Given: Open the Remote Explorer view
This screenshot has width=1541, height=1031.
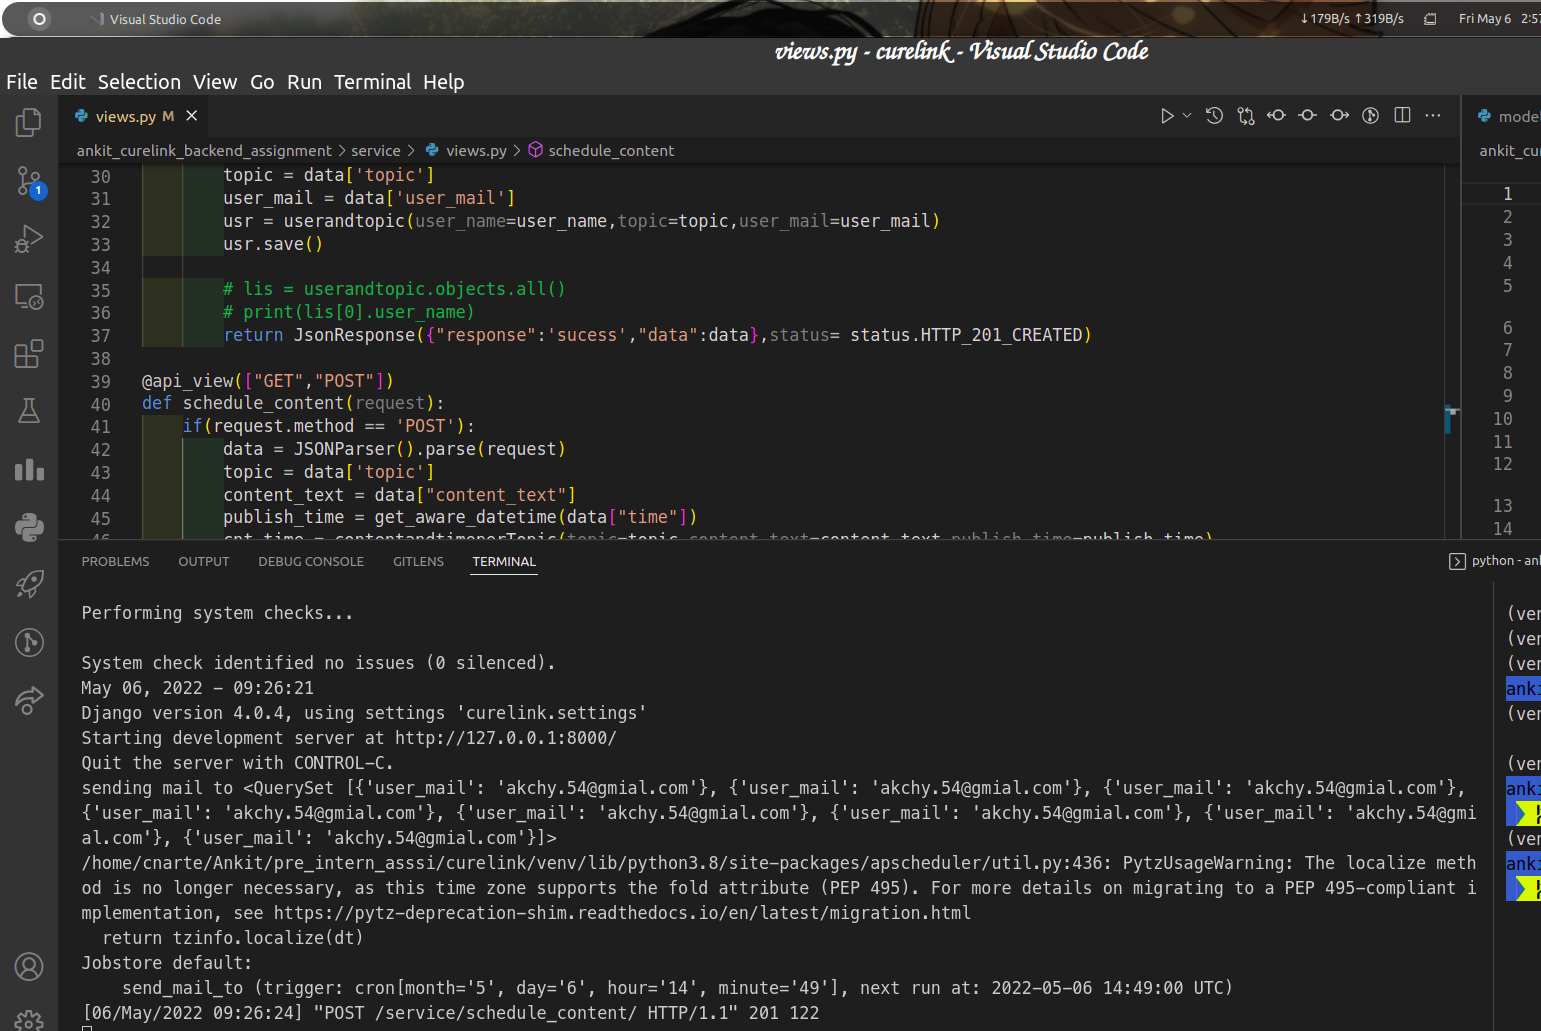Looking at the screenshot, I should (29, 297).
